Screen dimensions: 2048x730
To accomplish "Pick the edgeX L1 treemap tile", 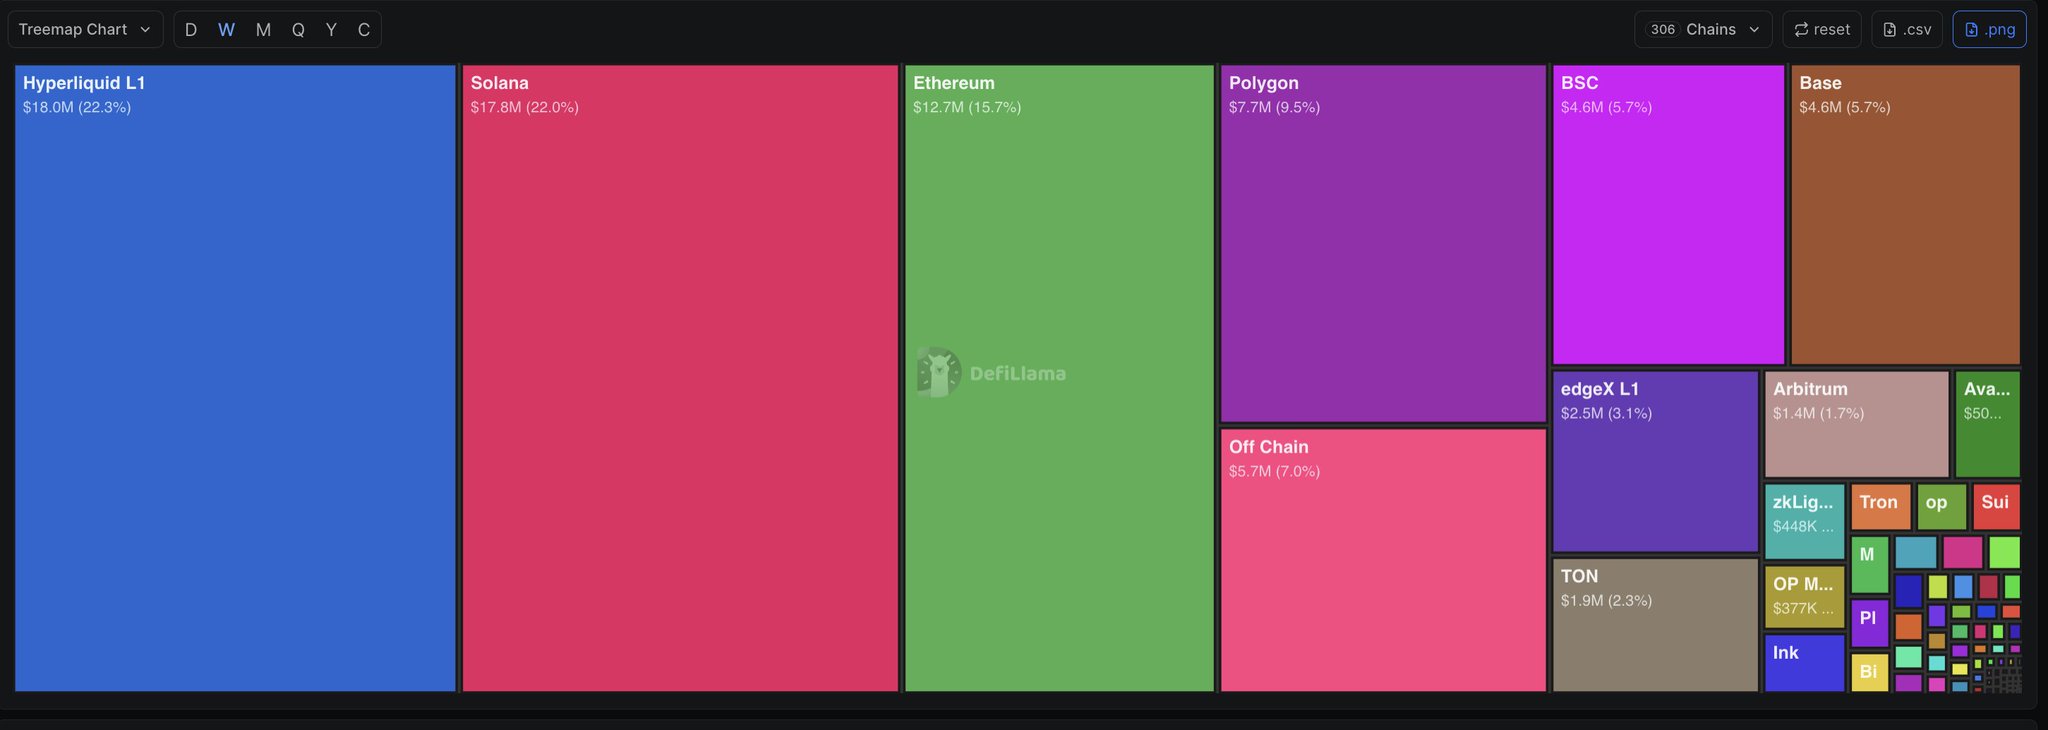I will [1655, 462].
